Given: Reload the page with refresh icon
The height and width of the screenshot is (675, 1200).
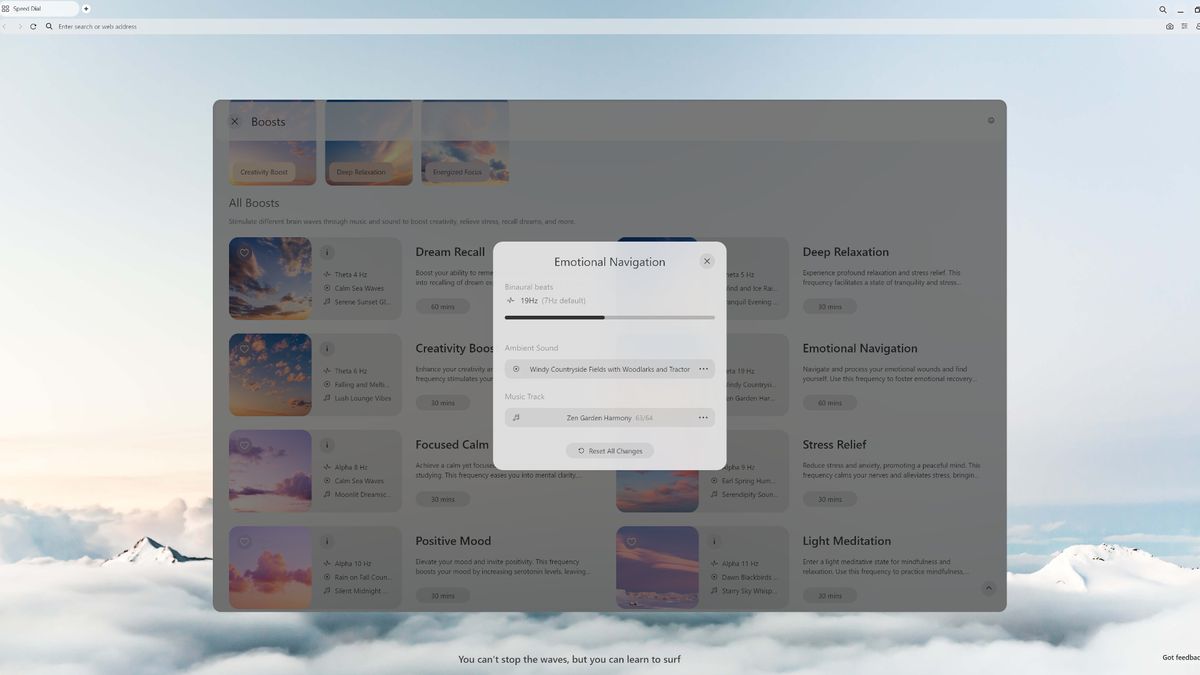Looking at the screenshot, I should (33, 26).
